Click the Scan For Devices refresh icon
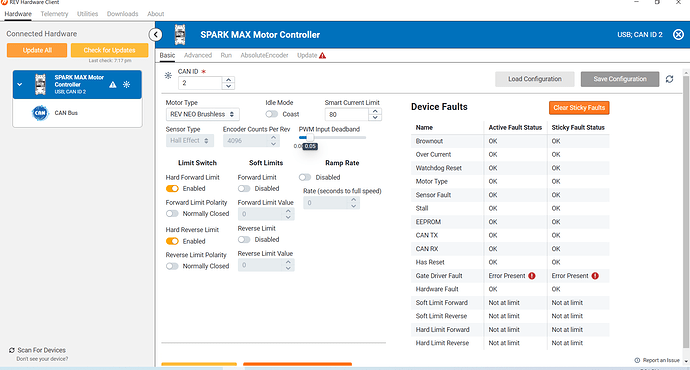 pos(12,350)
